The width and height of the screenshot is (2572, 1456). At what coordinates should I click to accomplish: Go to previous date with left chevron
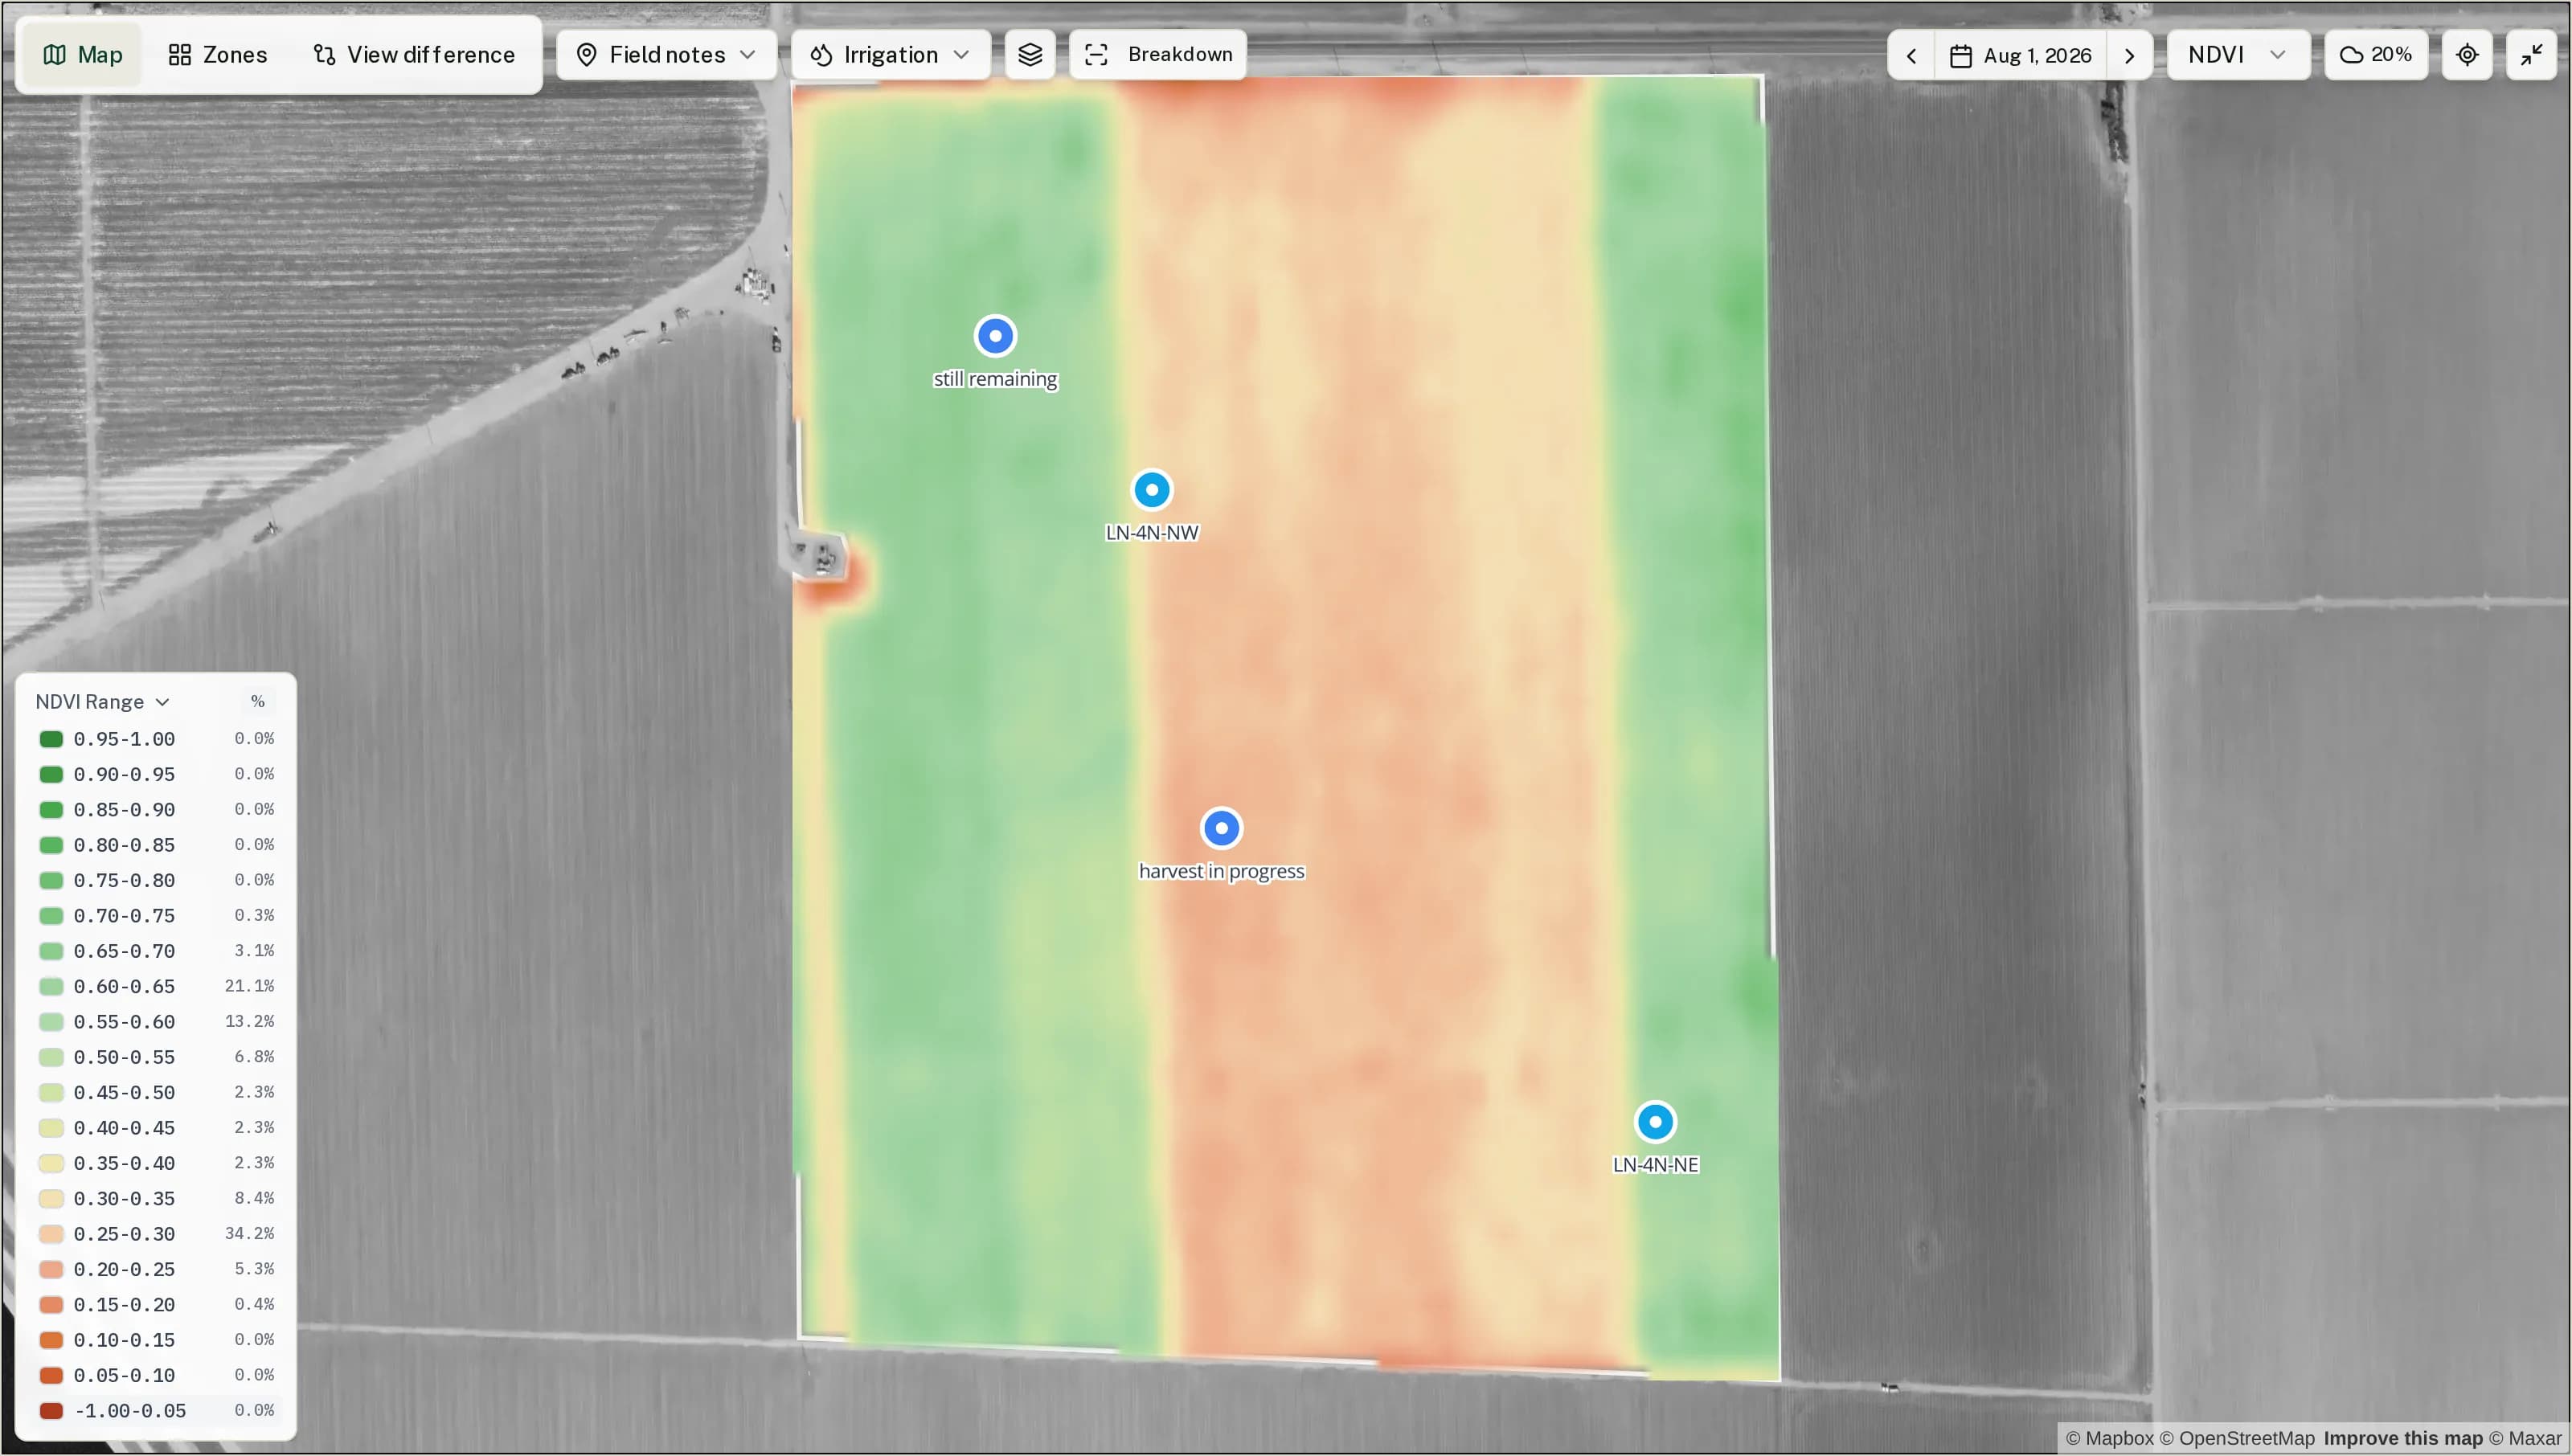(1911, 55)
